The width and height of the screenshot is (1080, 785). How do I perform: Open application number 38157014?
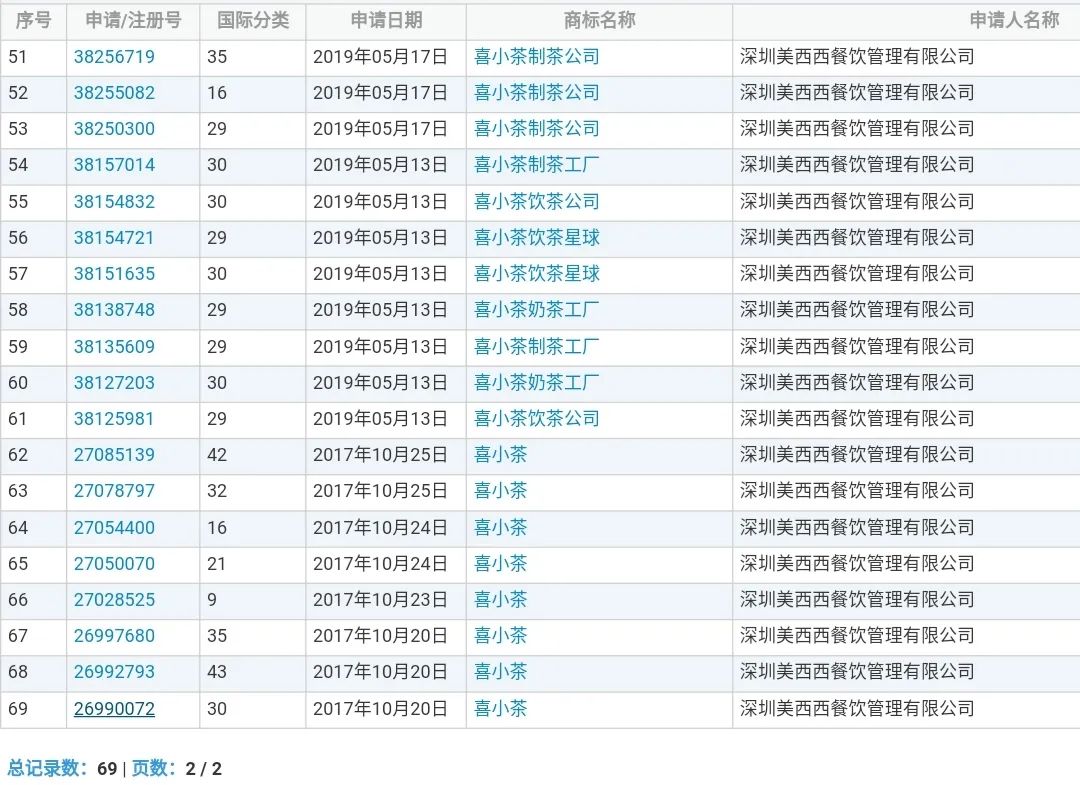coord(114,165)
